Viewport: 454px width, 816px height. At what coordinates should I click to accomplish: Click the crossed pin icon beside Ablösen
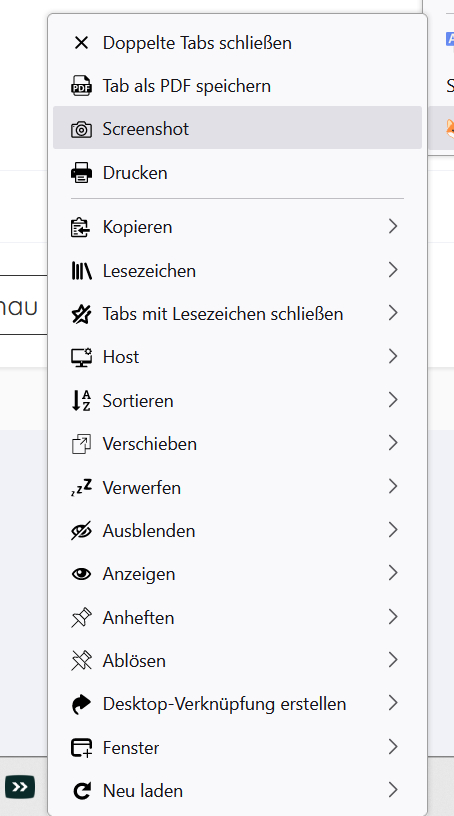(81, 661)
